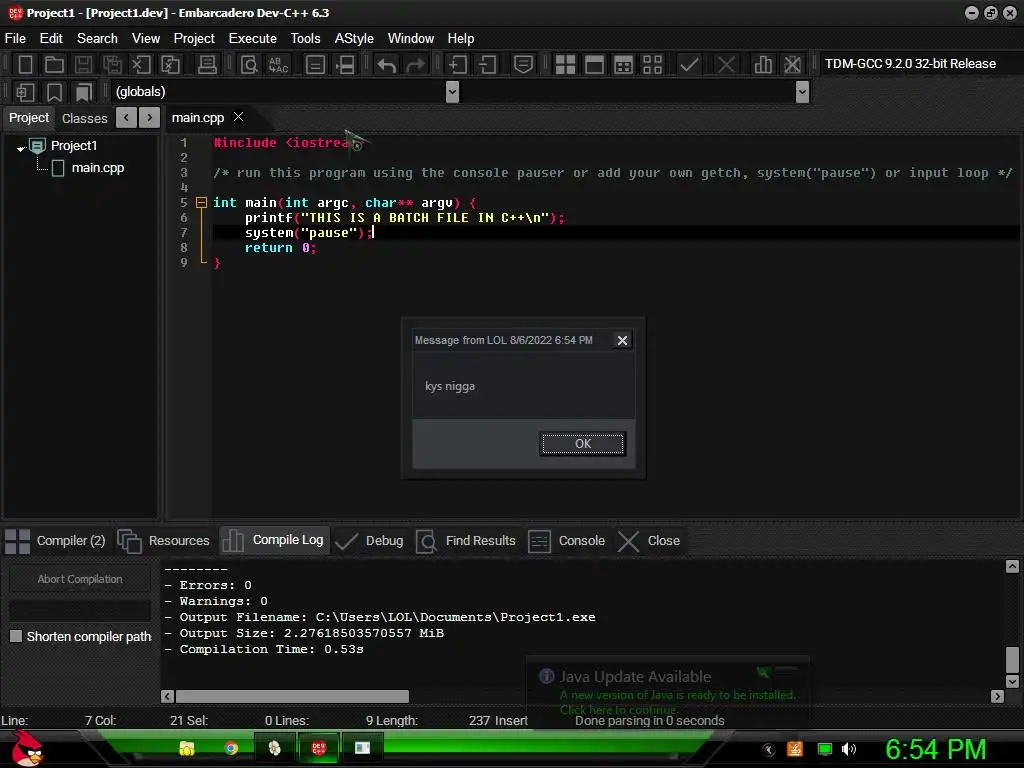Click the 6:54 PM taskbar clock
This screenshot has width=1024, height=768.
coord(936,749)
